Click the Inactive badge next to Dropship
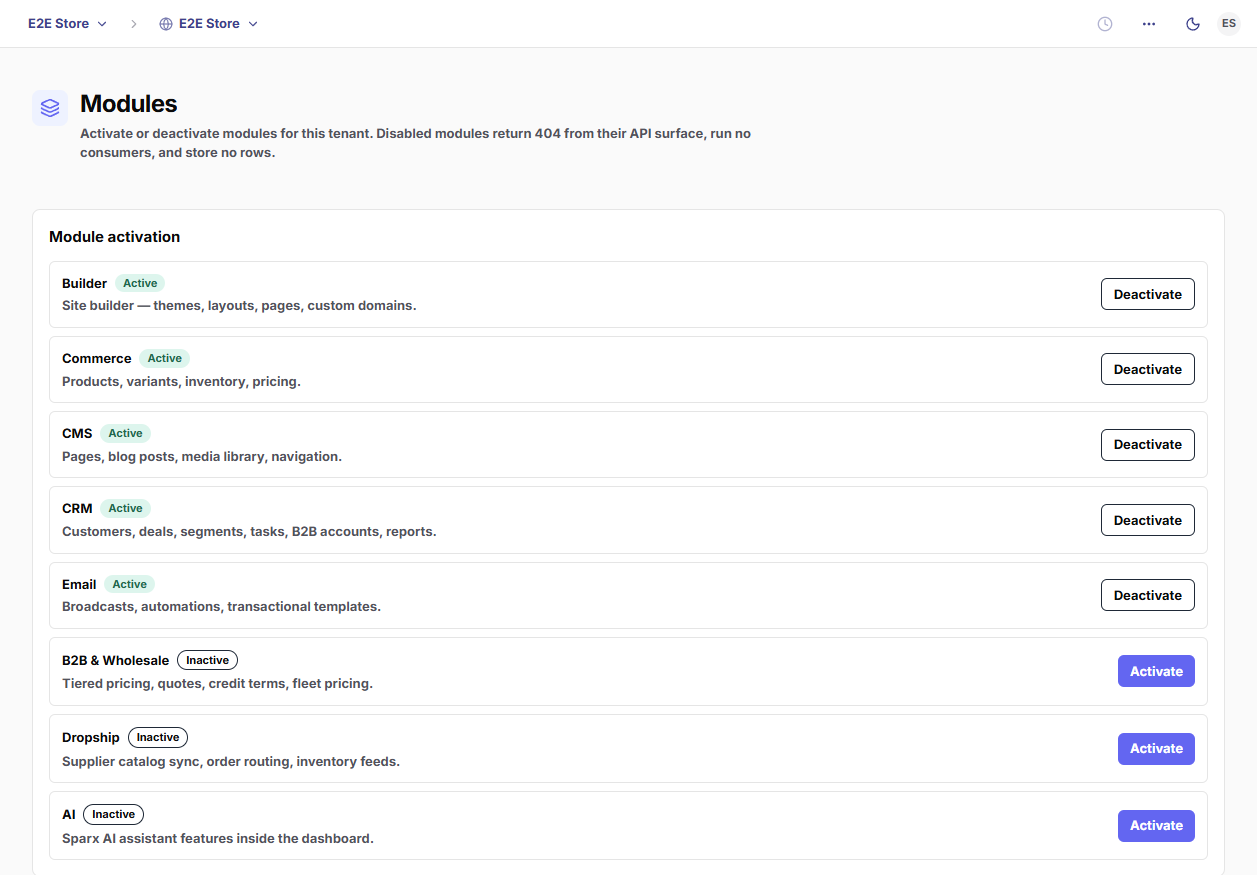The image size is (1257, 875). [x=158, y=737]
